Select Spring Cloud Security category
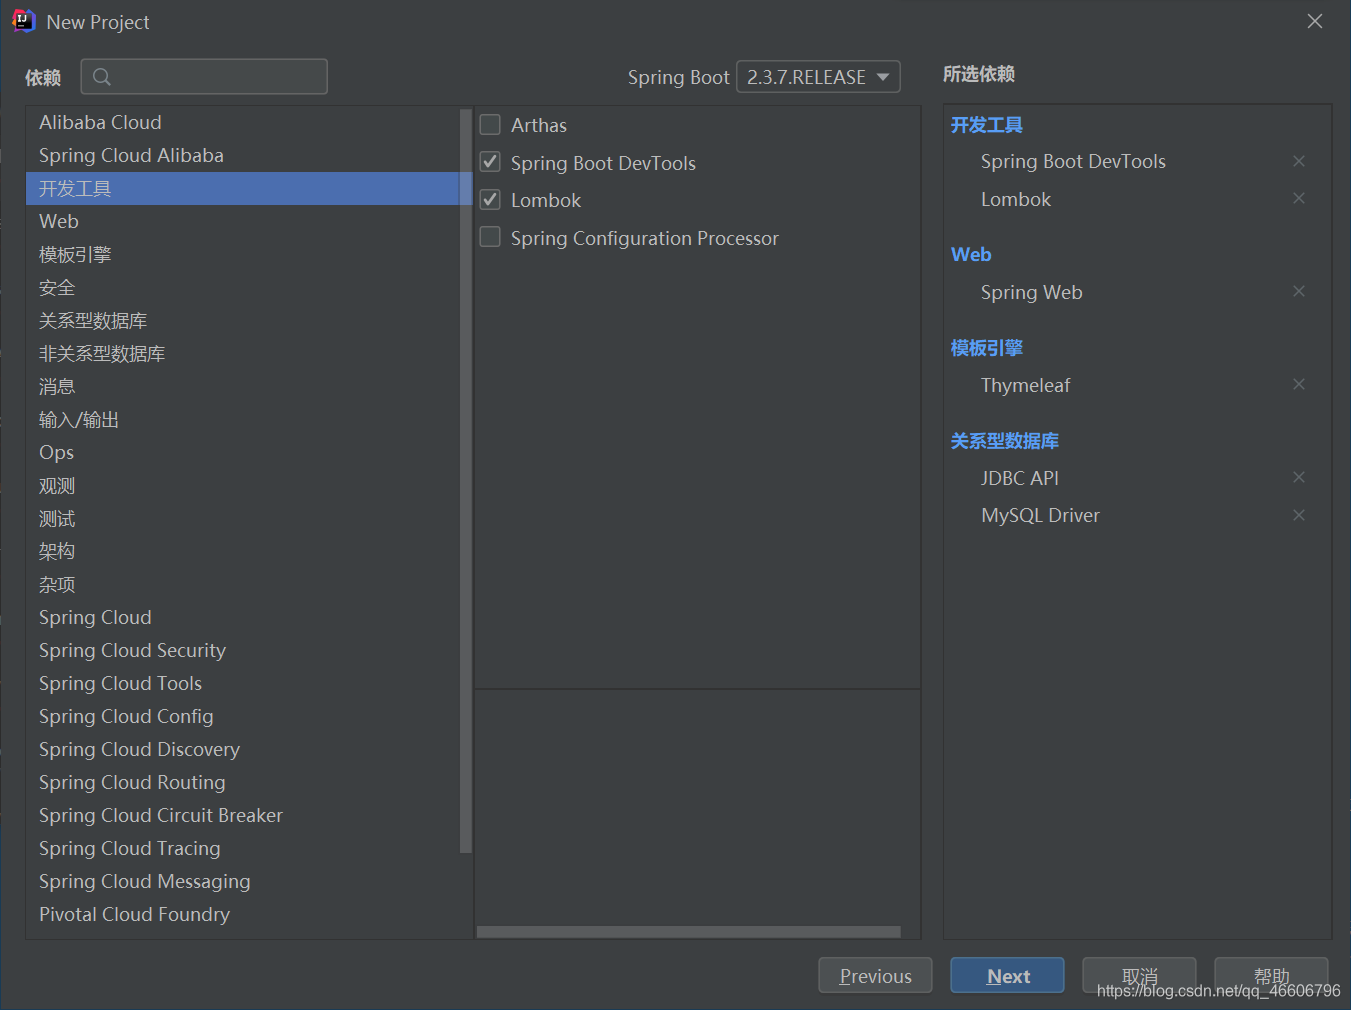 tap(242, 650)
